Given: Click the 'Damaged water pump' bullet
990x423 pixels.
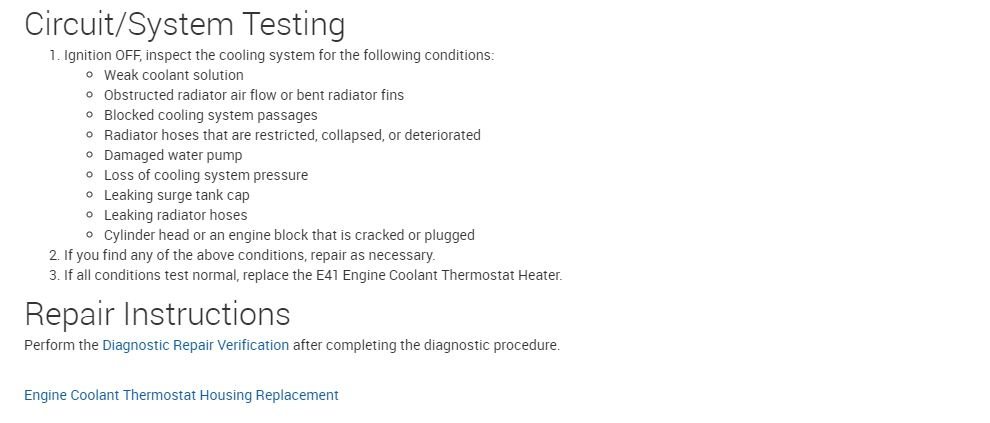Looking at the screenshot, I should (172, 155).
